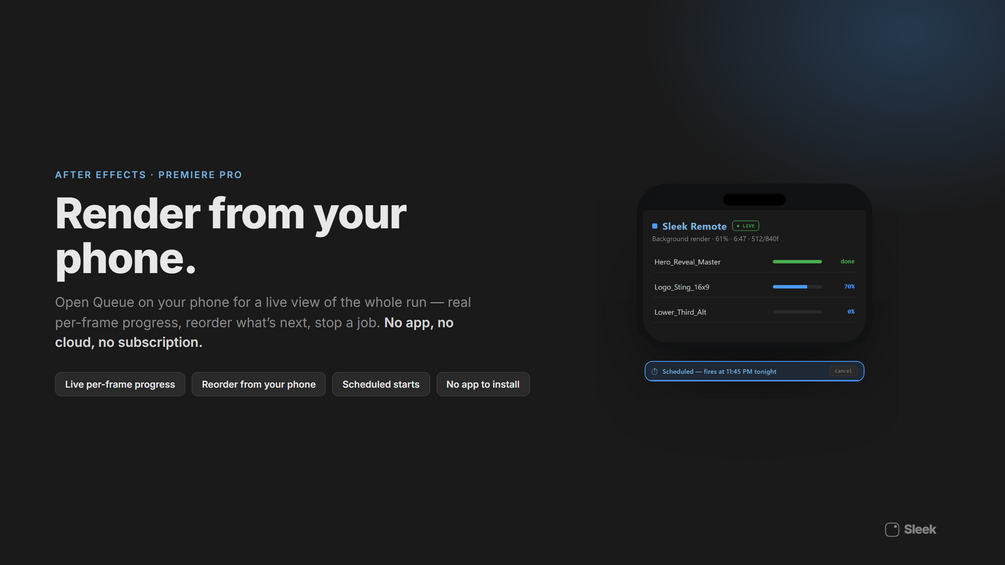This screenshot has height=565, width=1005.
Task: Click the Logo_Sting_16x9 blue progress bar
Action: pos(797,287)
